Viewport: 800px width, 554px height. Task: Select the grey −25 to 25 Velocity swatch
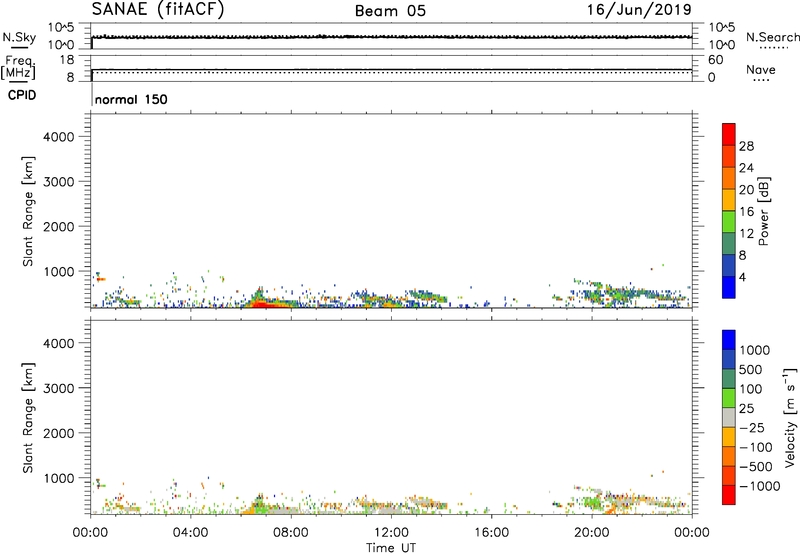pos(729,418)
